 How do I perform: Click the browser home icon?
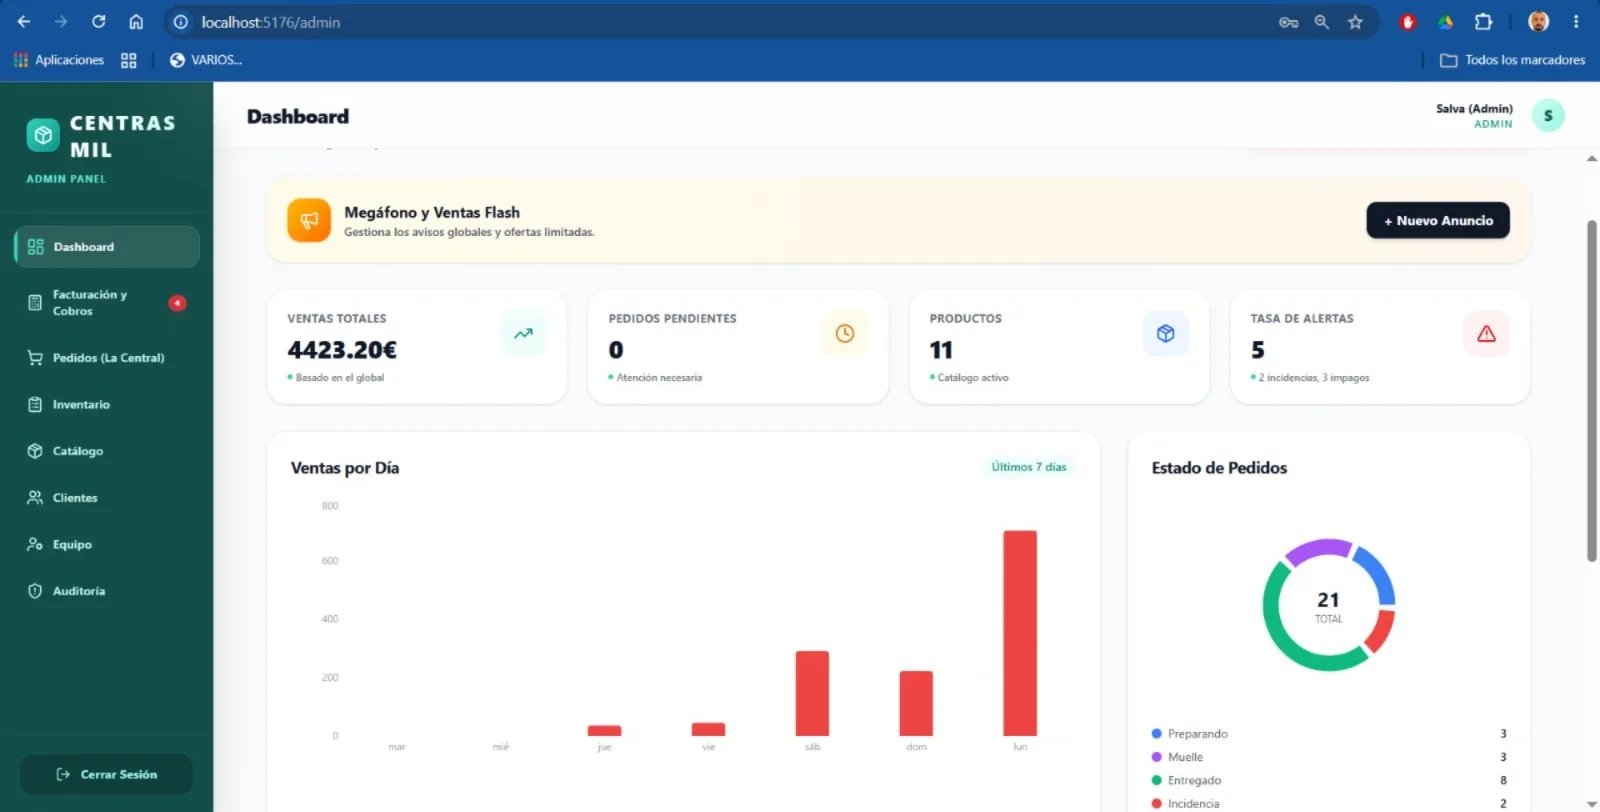(136, 22)
